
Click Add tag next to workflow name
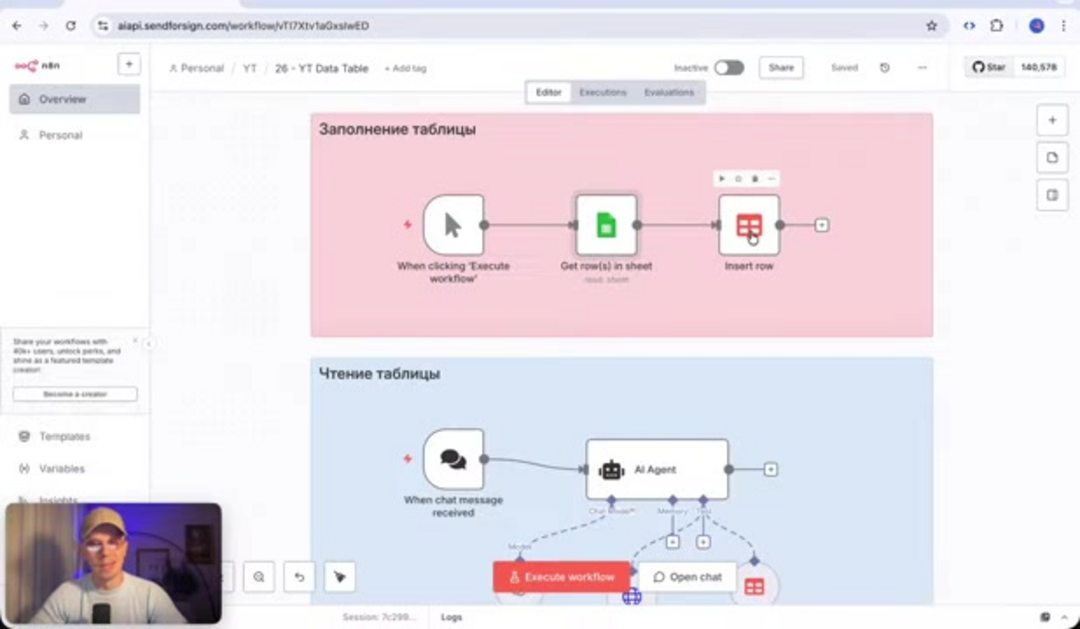point(405,68)
